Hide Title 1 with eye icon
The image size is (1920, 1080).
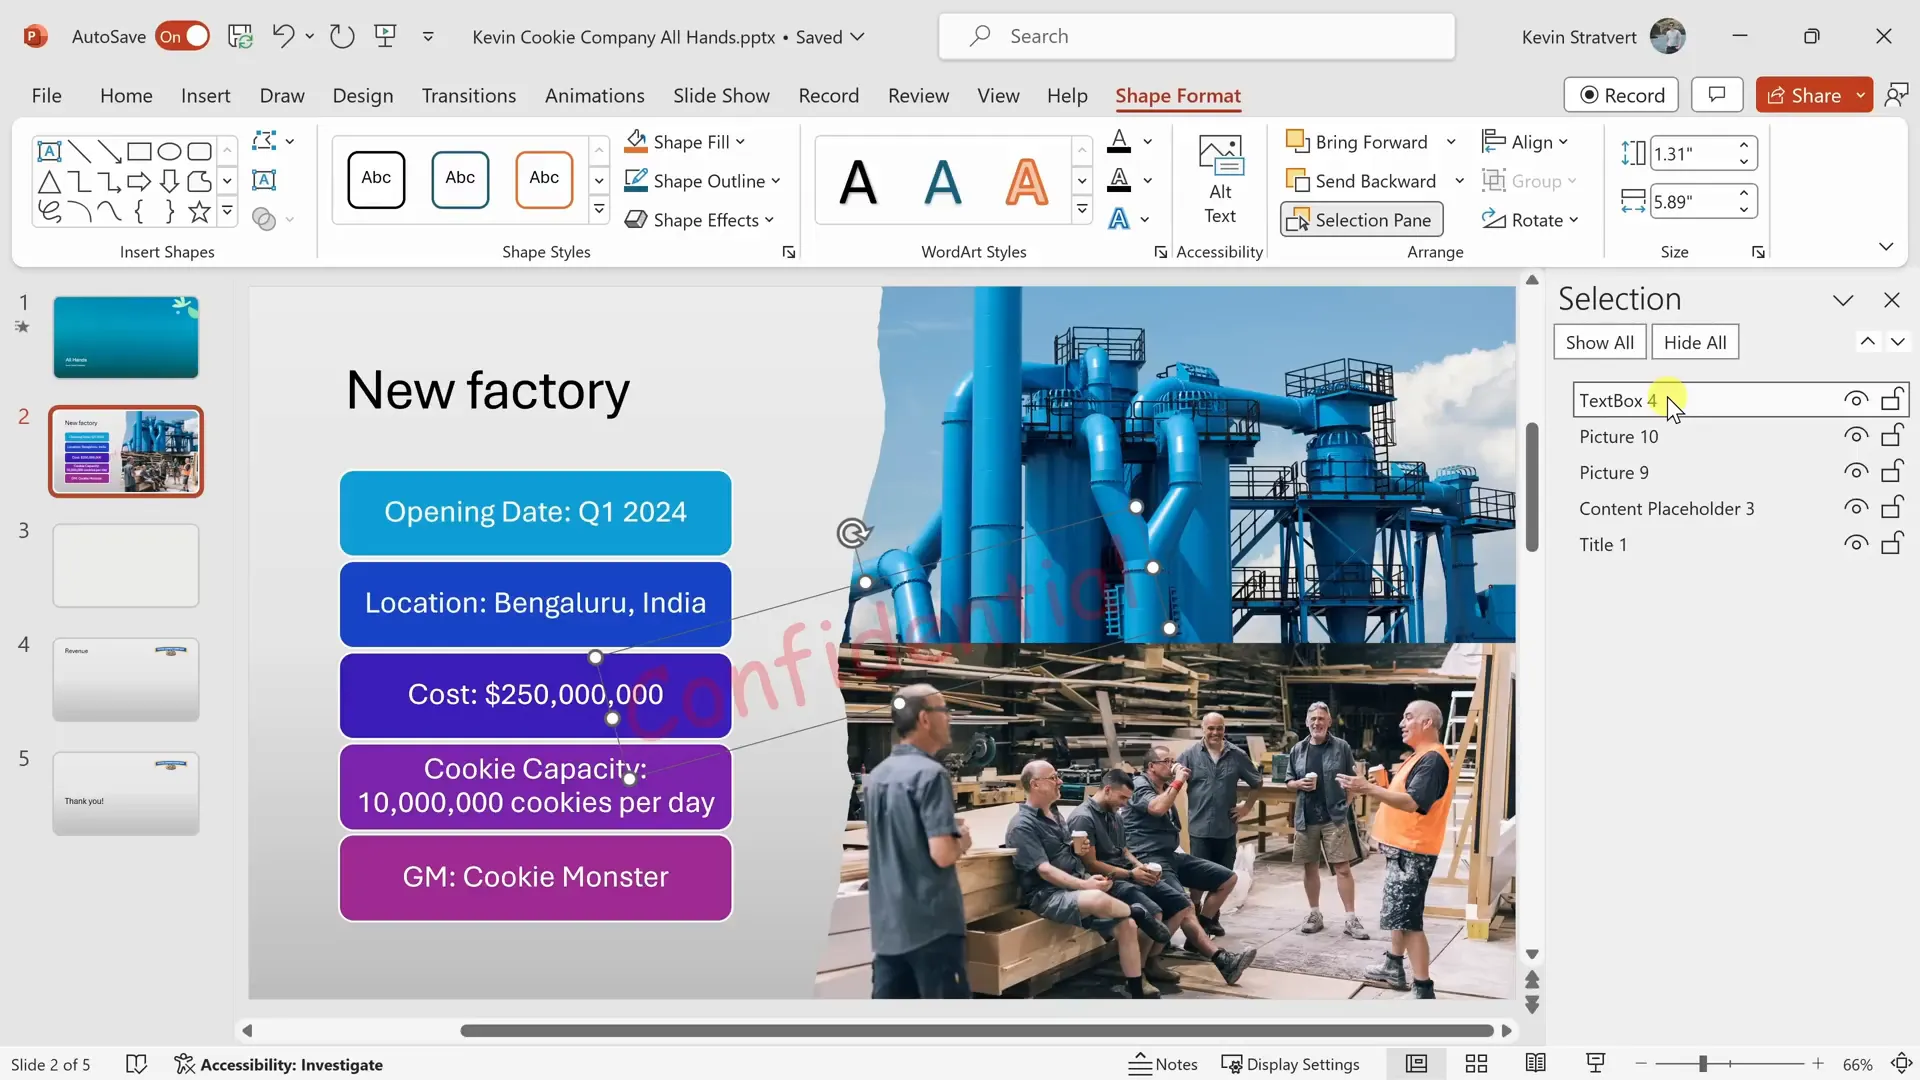tap(1856, 544)
